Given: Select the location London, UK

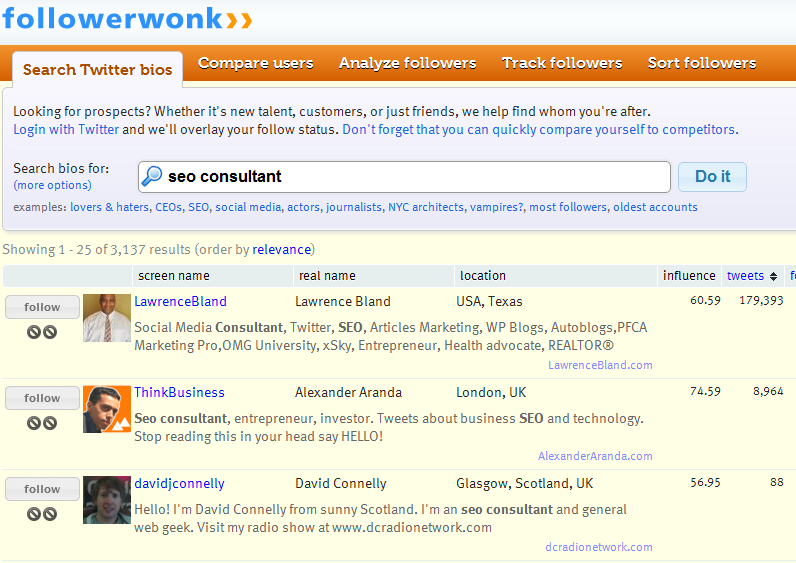Looking at the screenshot, I should click(x=491, y=392).
